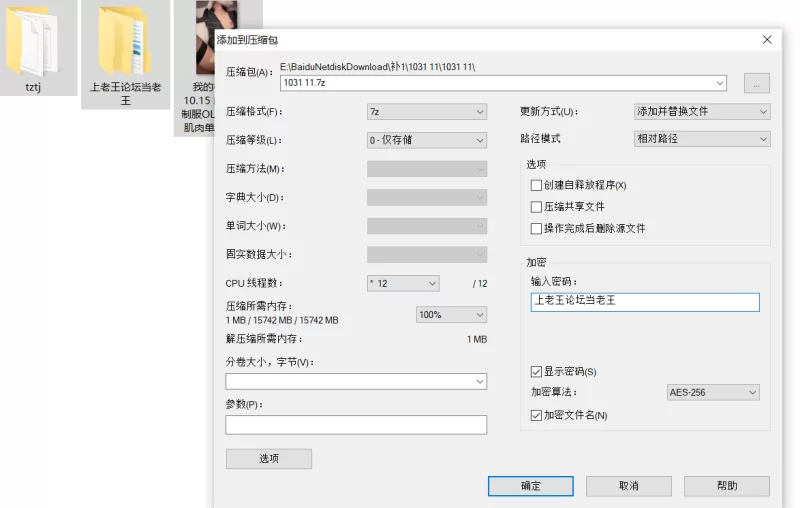Close the 添加到压缩包 dialog

[x=767, y=40]
